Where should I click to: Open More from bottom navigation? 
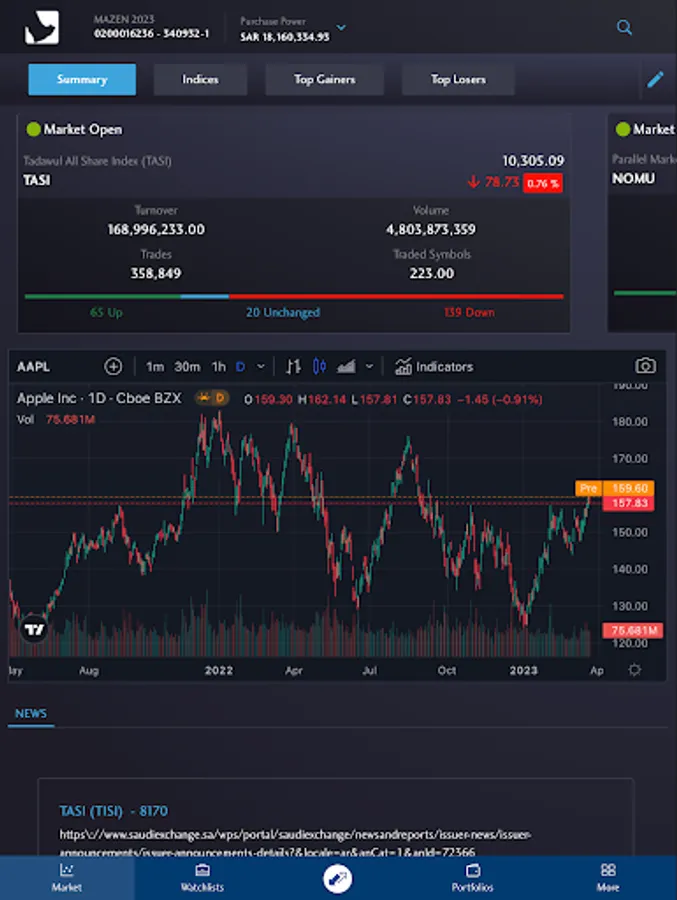pyautogui.click(x=608, y=878)
